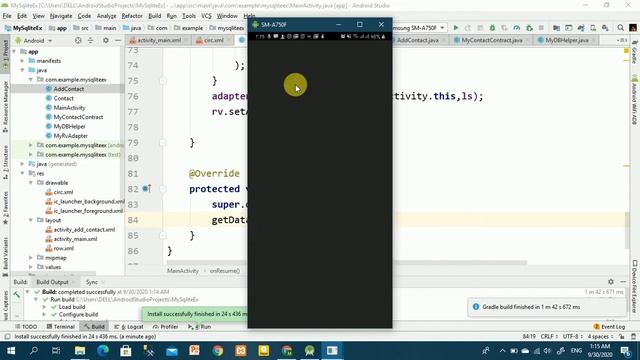640x360 pixels.
Task: Click the CRLF line separator in status bar
Action: click(549, 337)
